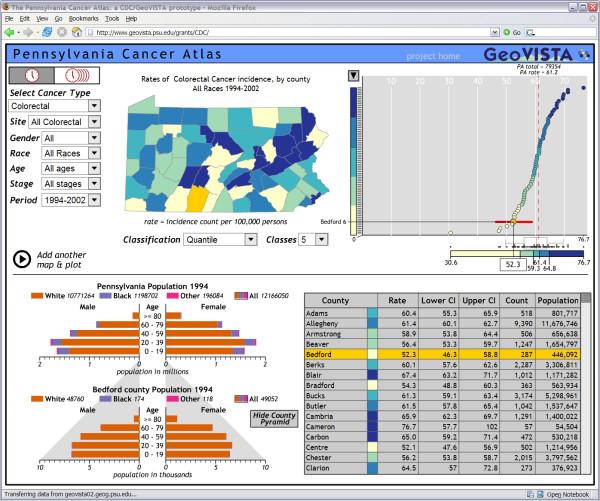This screenshot has width=600, height=501.
Task: Open the Notebook icon in status bar
Action: pyautogui.click(x=540, y=494)
